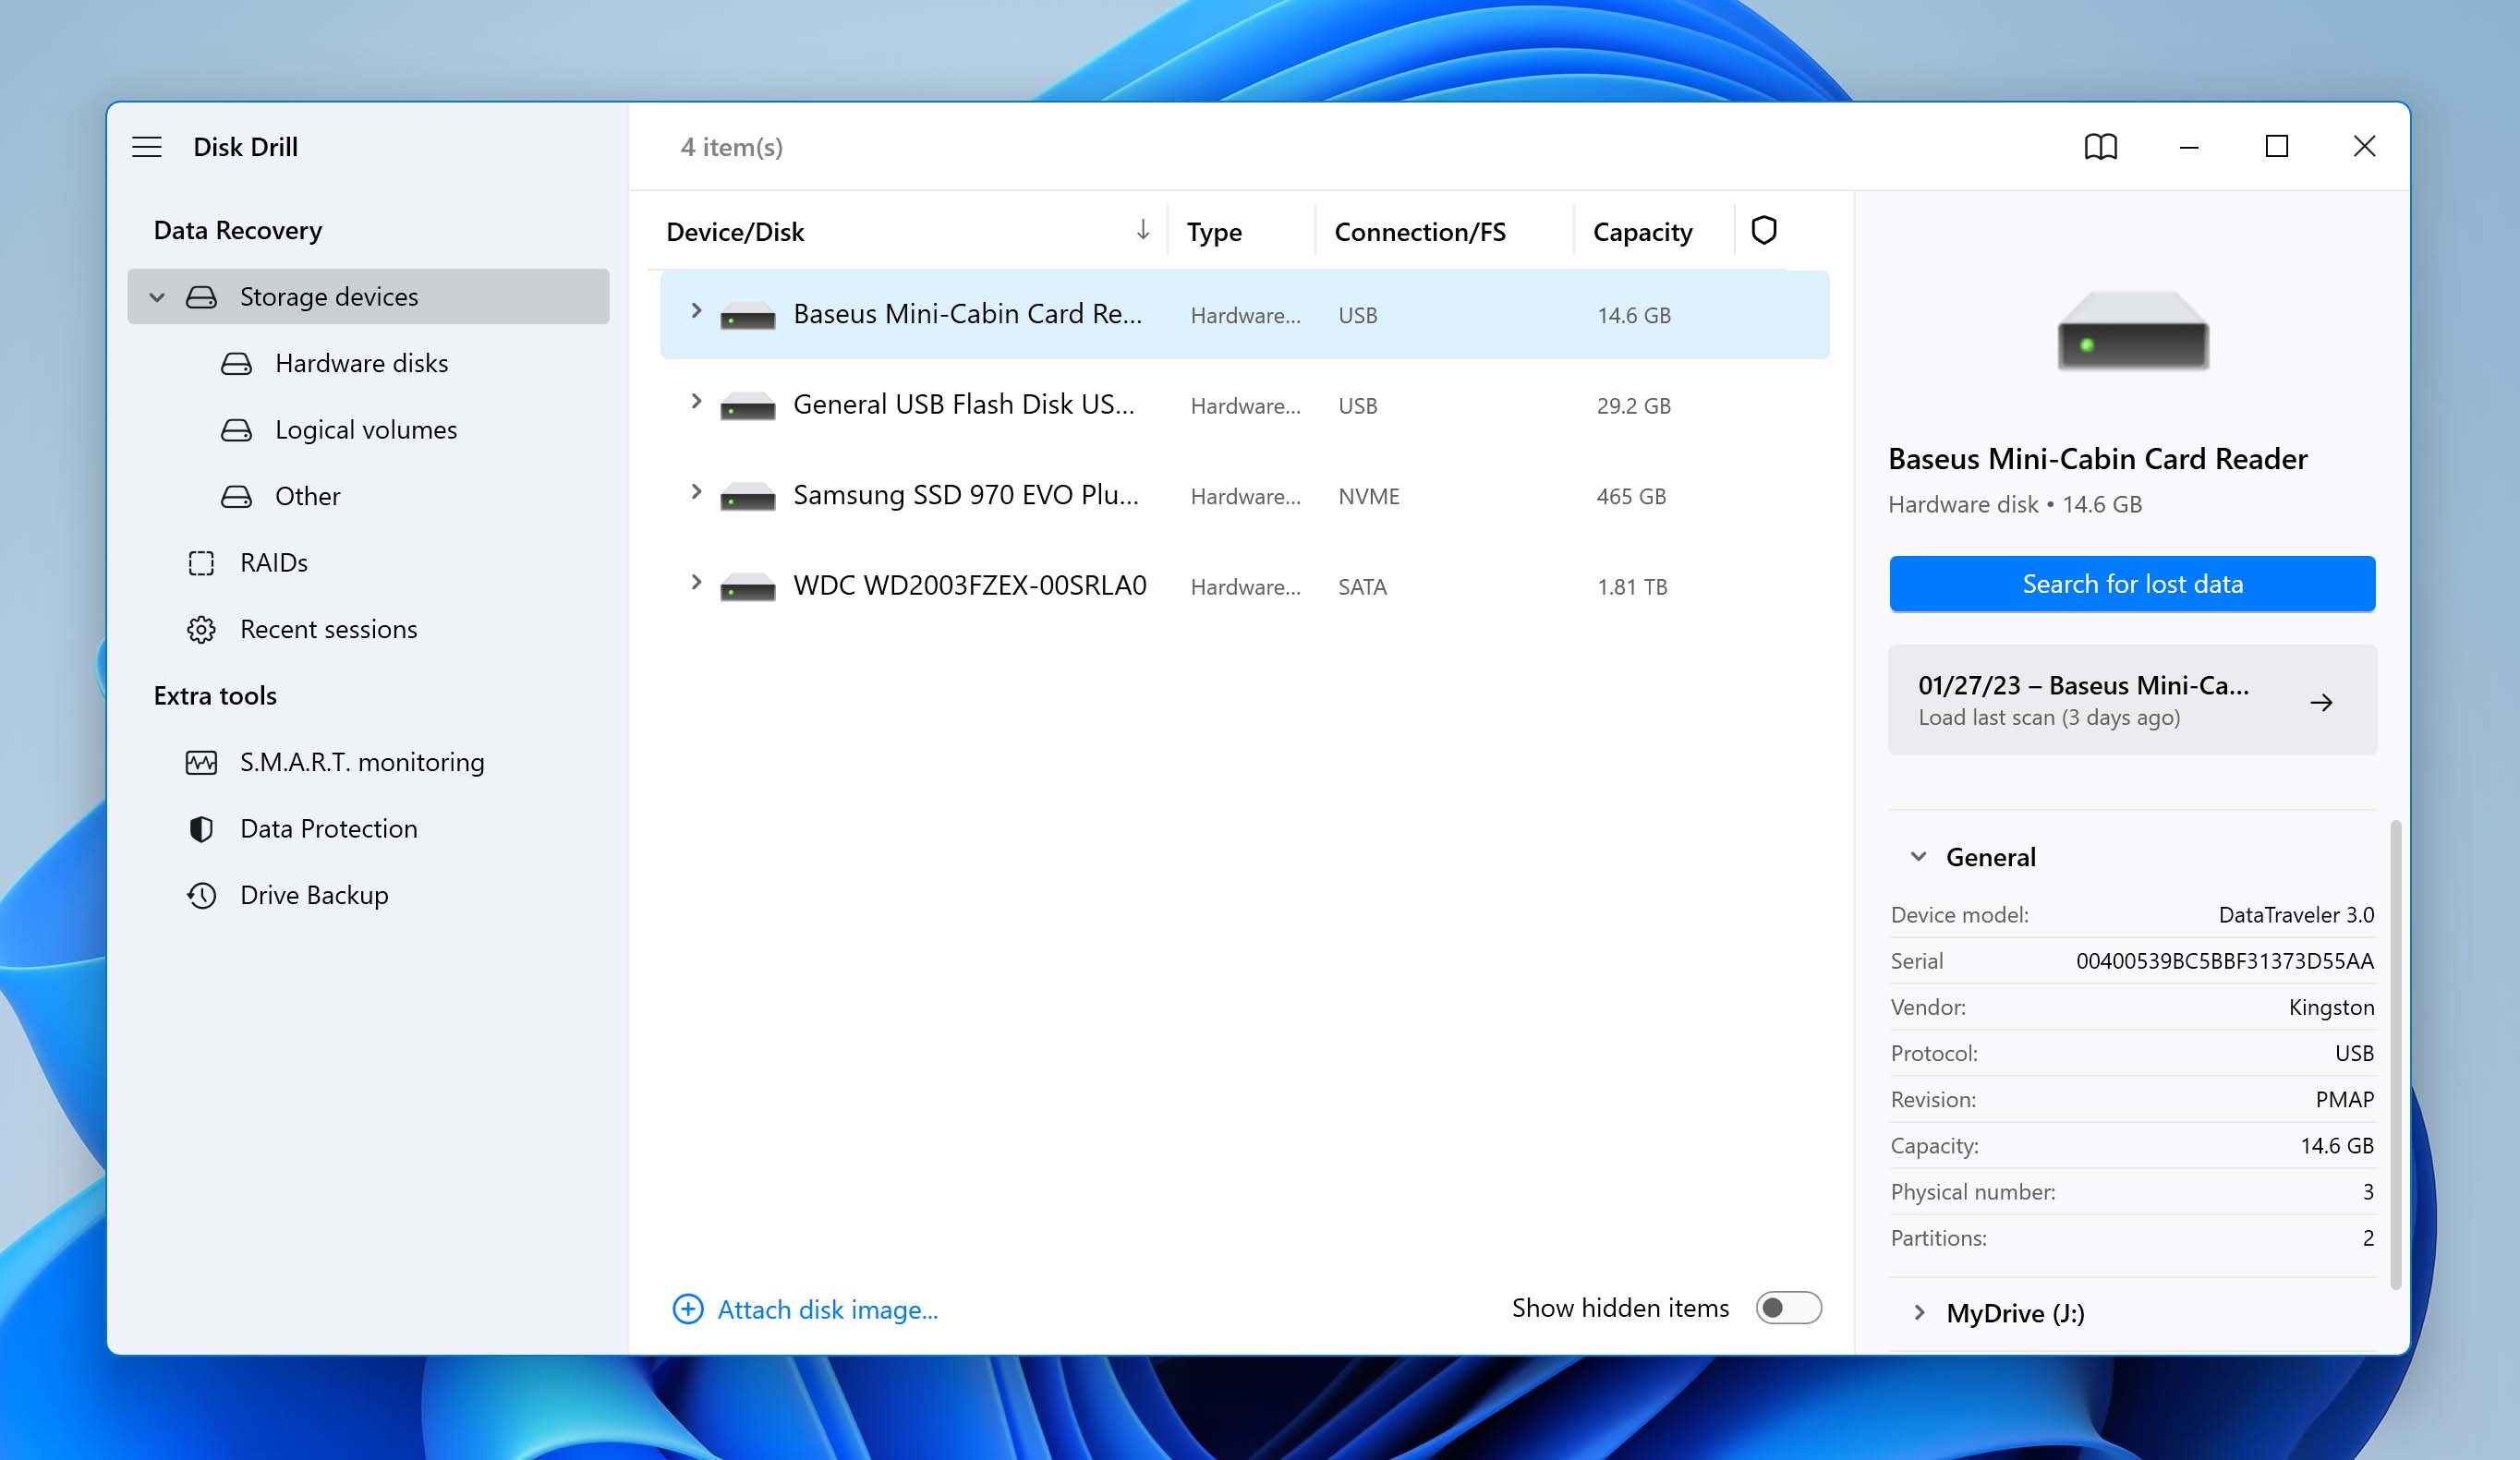This screenshot has width=2520, height=1460.
Task: Select the WDC WD2003FZEX-00SRLA0 disk
Action: click(968, 585)
